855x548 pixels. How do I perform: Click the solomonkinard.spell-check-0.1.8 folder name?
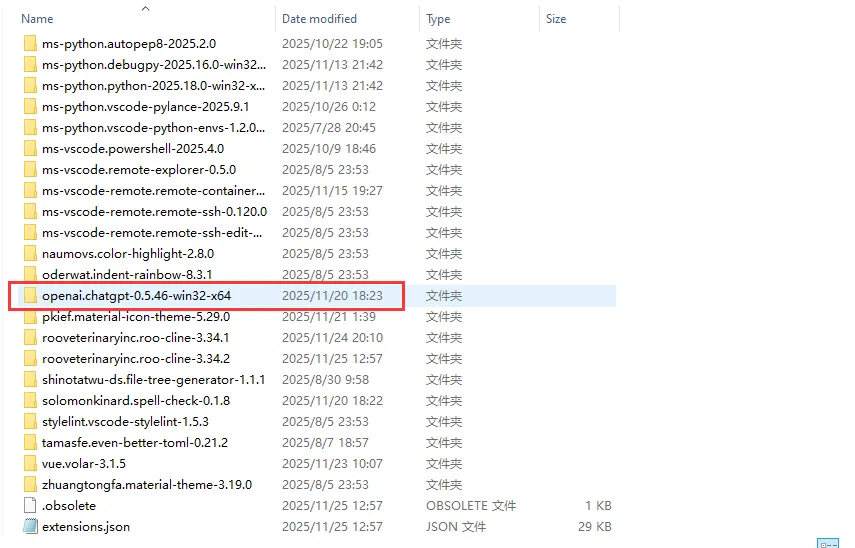point(136,400)
